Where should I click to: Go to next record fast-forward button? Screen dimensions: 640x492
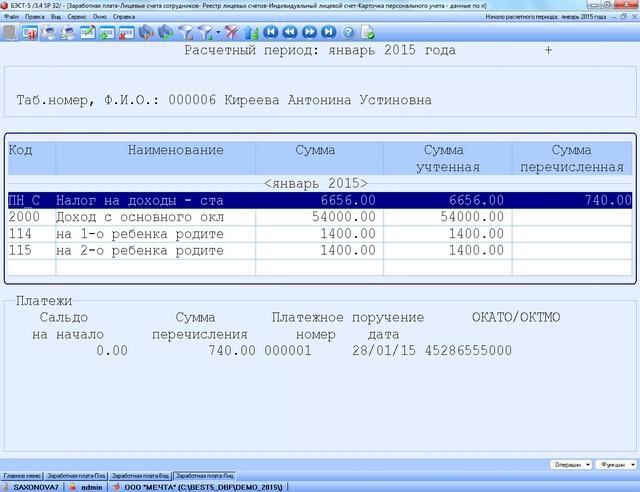point(309,32)
